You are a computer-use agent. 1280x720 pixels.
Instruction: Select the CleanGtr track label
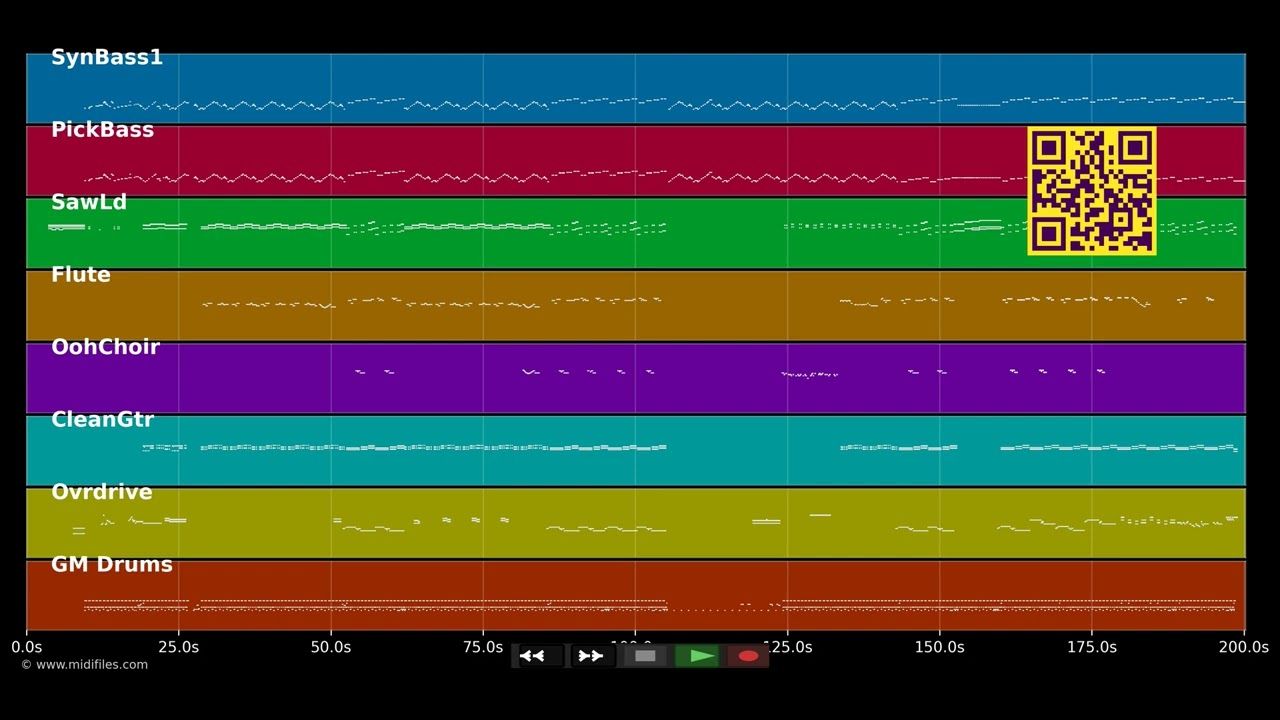coord(102,420)
